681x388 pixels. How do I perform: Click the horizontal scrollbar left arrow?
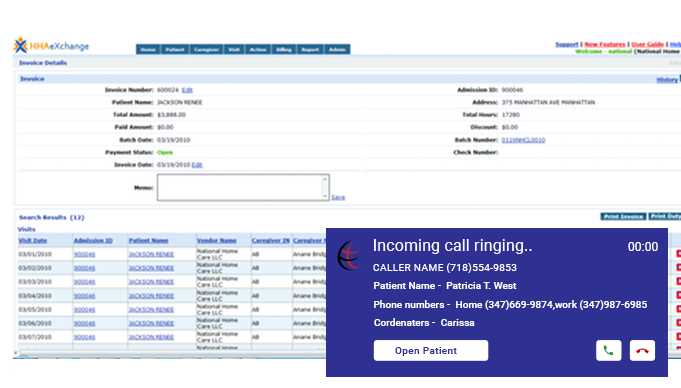point(16,353)
